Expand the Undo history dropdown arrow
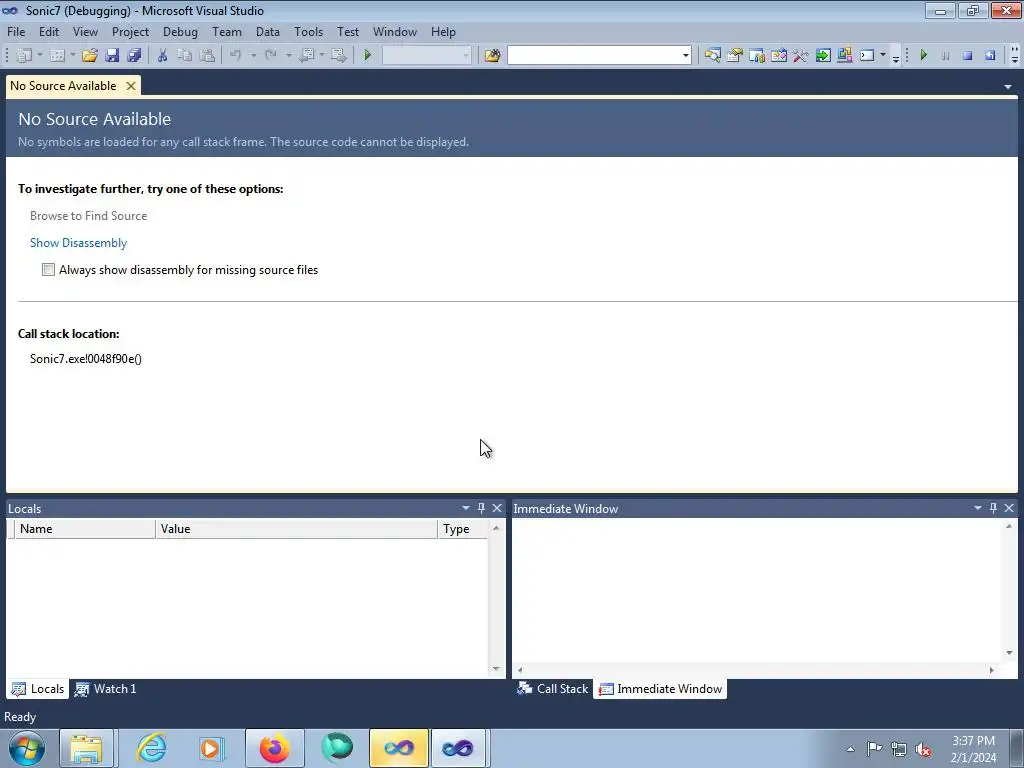 [x=253, y=56]
